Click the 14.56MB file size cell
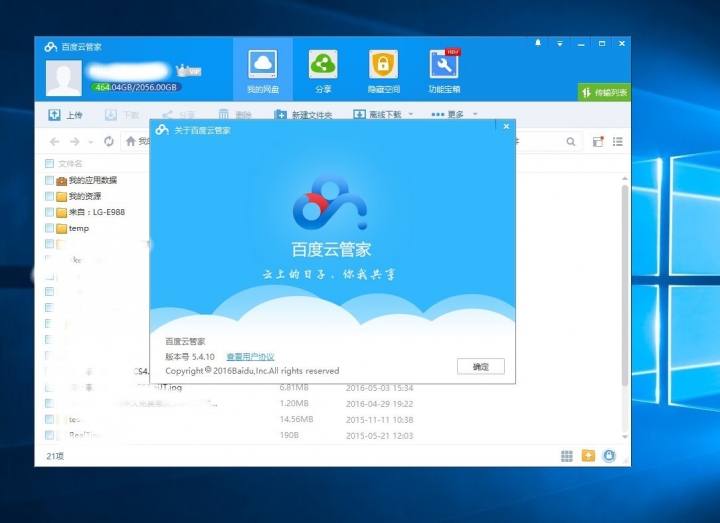The width and height of the screenshot is (720, 523). [x=297, y=419]
